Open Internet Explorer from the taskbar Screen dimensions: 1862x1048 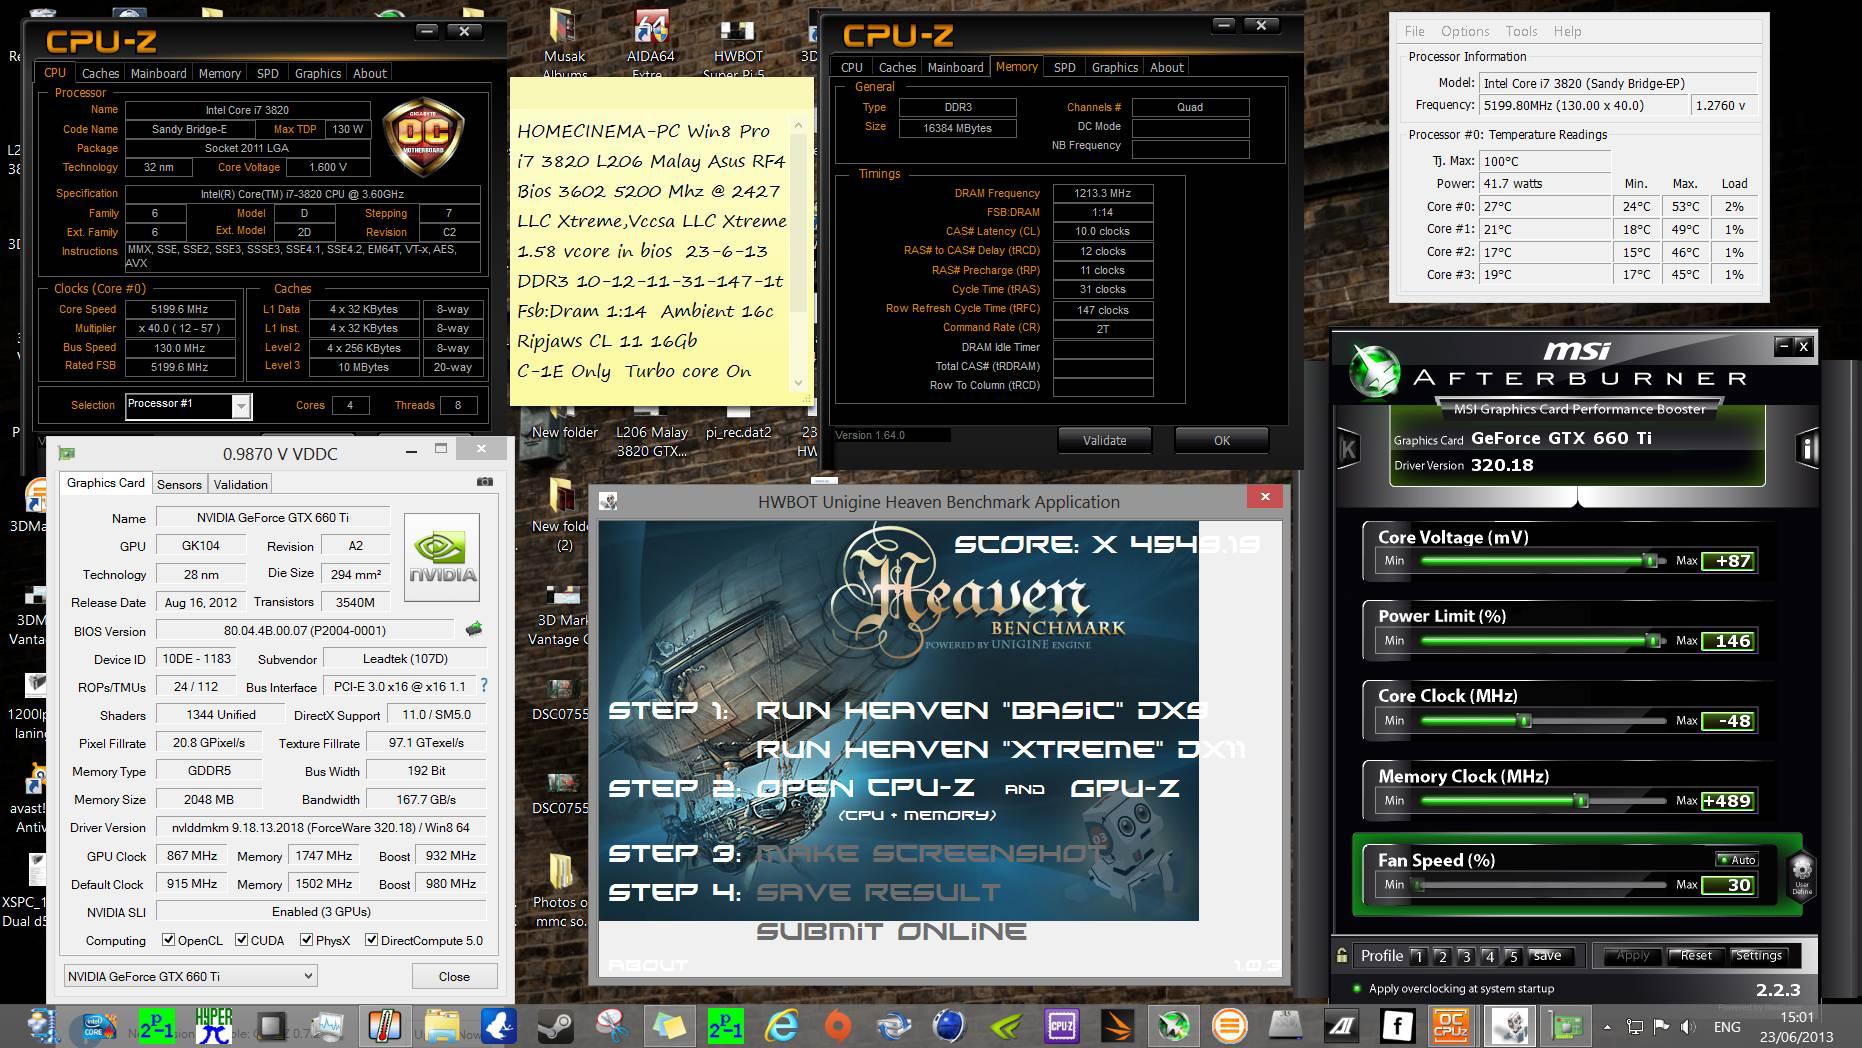click(x=783, y=1025)
